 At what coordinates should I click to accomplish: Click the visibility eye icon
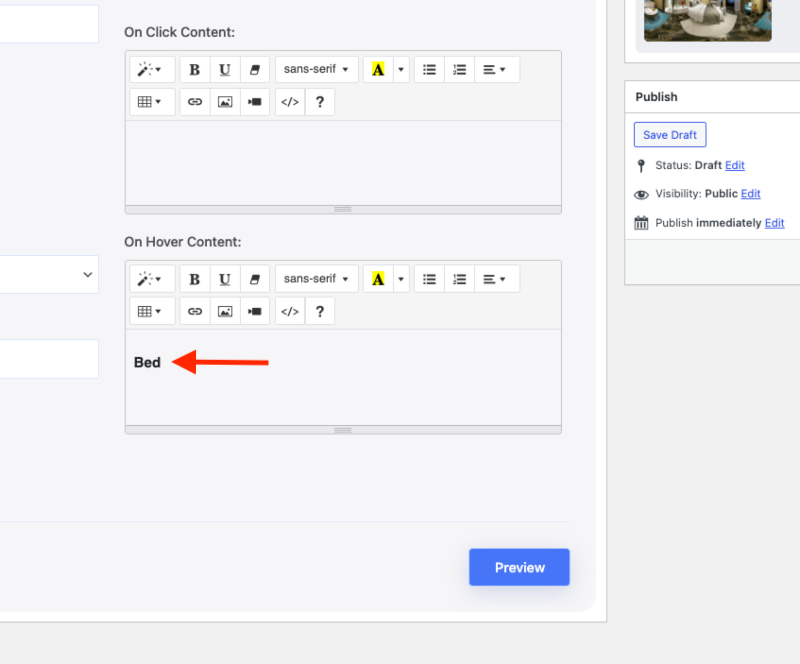(x=641, y=194)
